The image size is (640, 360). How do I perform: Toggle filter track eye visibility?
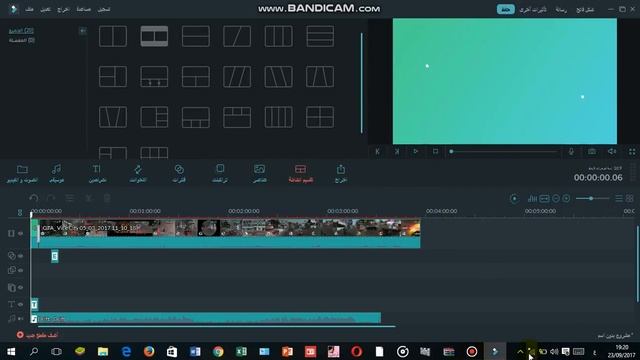pyautogui.click(x=20, y=256)
